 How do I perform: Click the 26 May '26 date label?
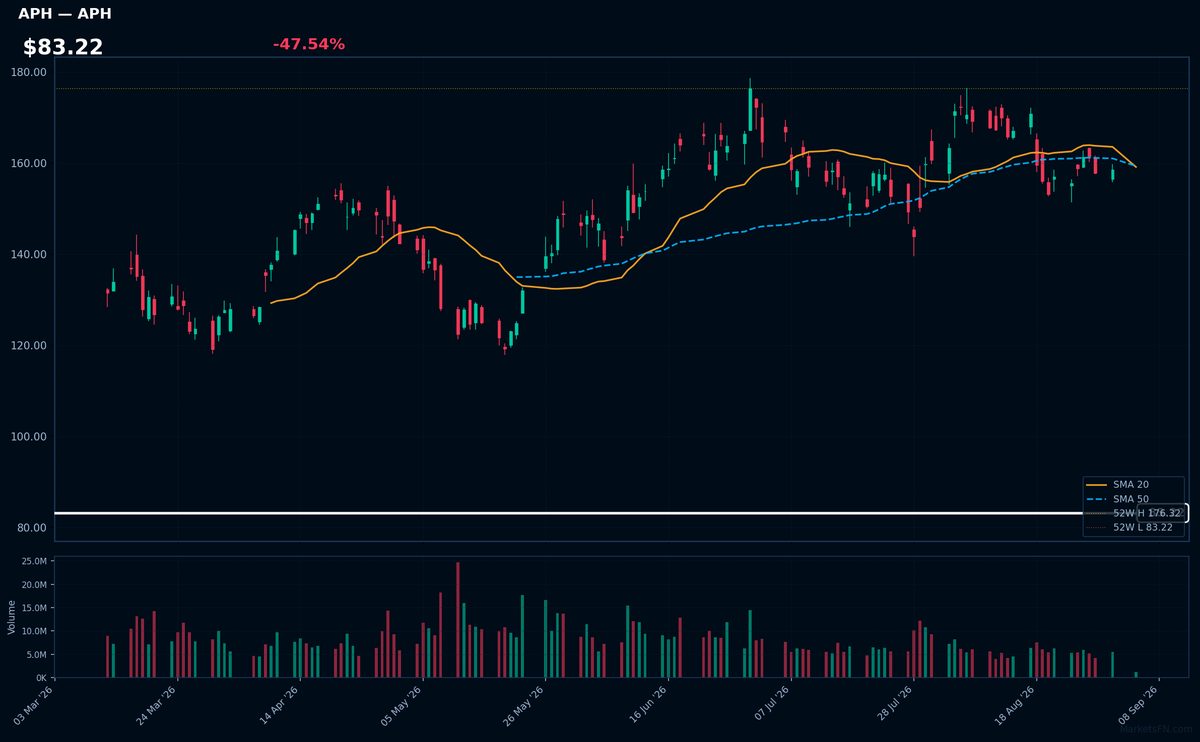pyautogui.click(x=525, y=704)
